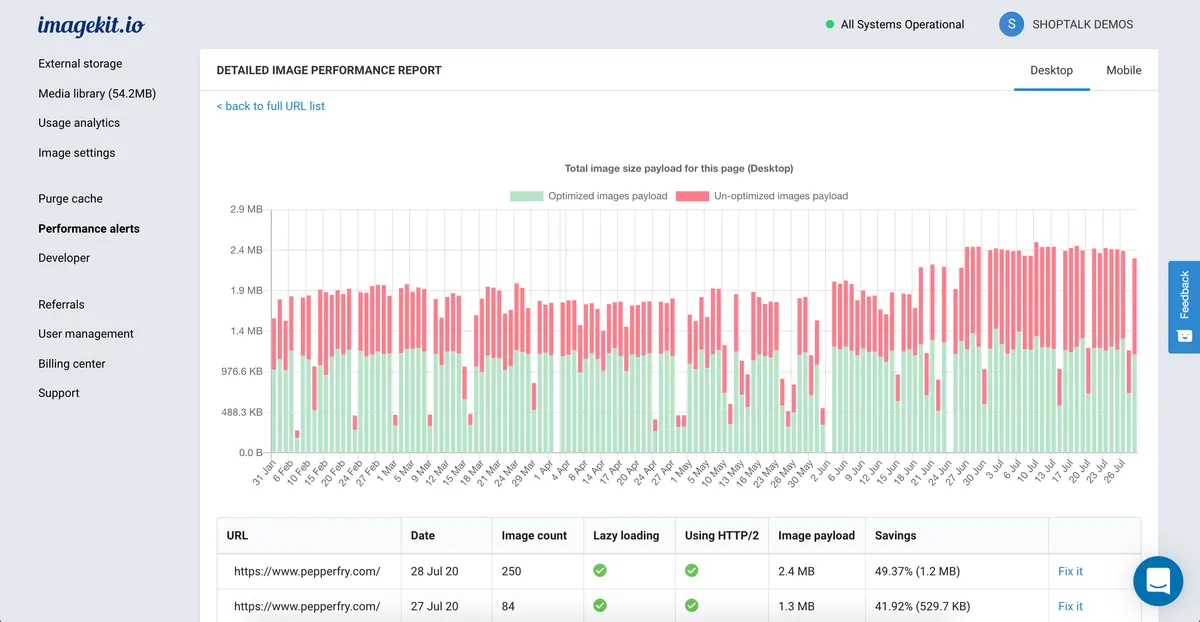Click the SHOPTALK DEMOS avatar icon
The width and height of the screenshot is (1200, 622).
(x=1011, y=25)
